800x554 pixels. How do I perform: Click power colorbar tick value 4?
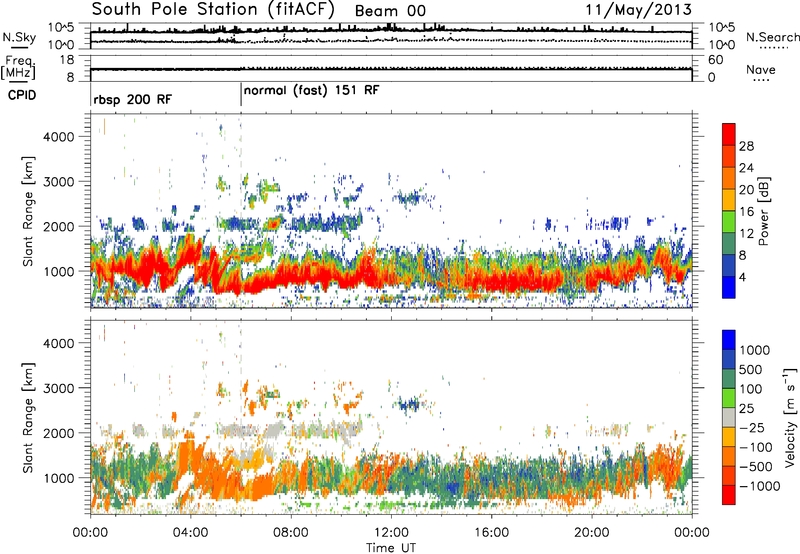click(x=743, y=277)
